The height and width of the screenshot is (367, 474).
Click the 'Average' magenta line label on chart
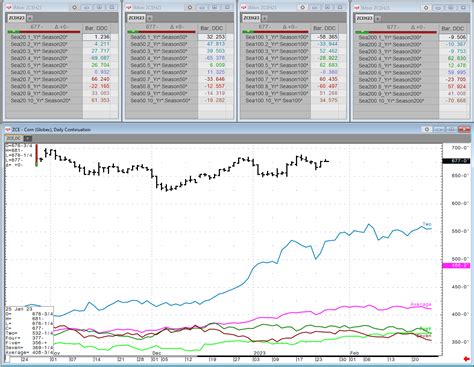coord(421,304)
